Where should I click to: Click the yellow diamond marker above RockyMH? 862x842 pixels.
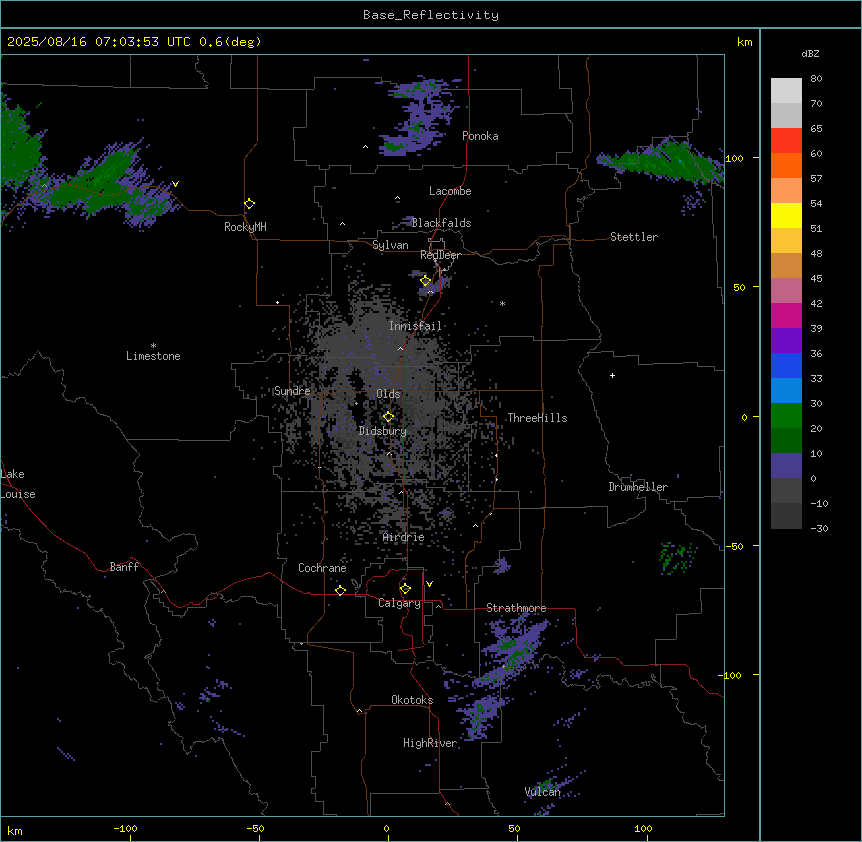[x=249, y=204]
